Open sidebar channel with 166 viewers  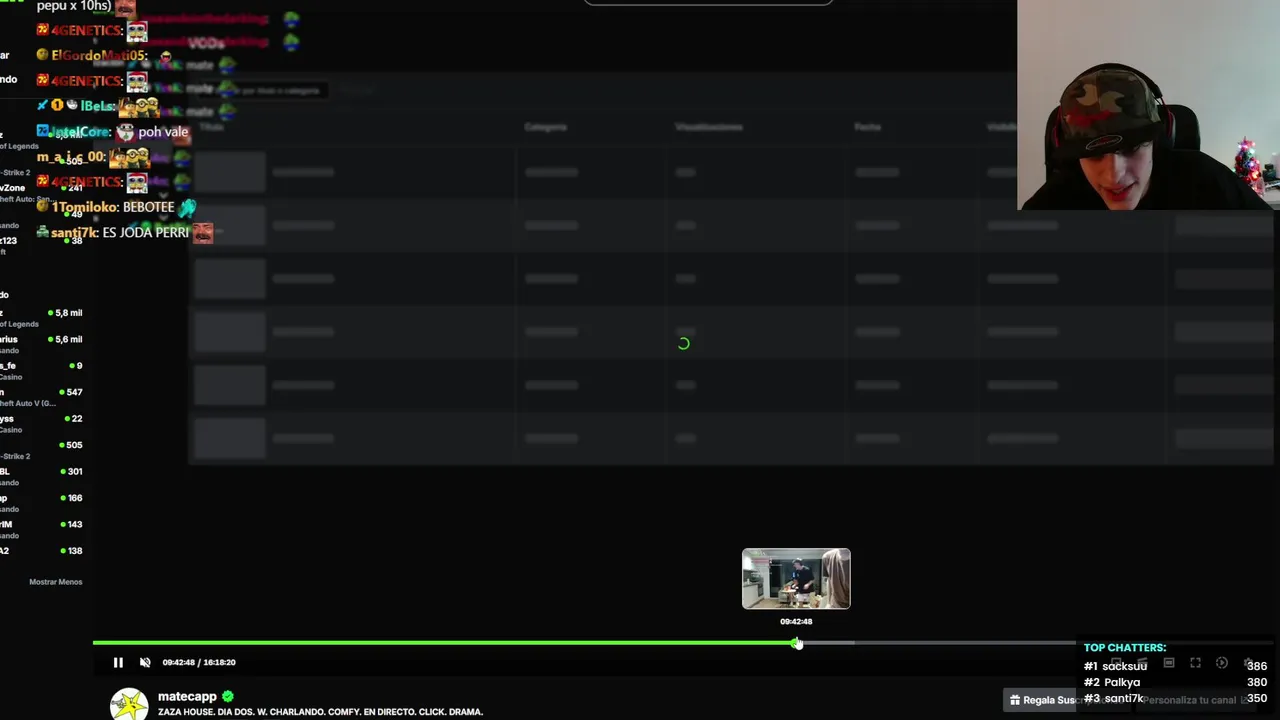tap(42, 502)
